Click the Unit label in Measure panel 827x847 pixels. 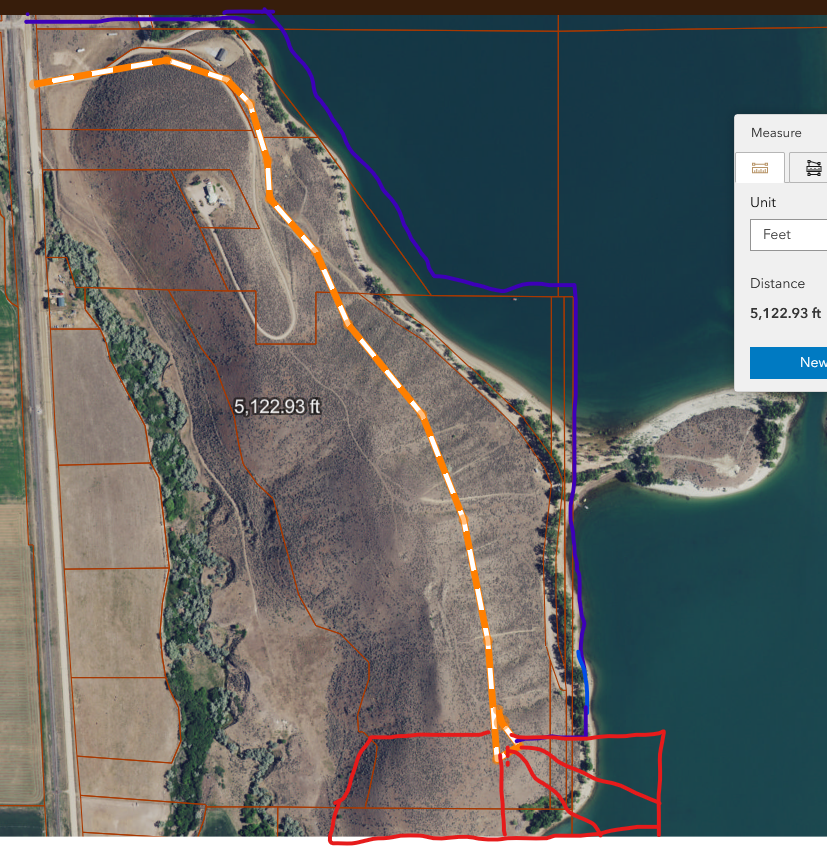tap(763, 203)
